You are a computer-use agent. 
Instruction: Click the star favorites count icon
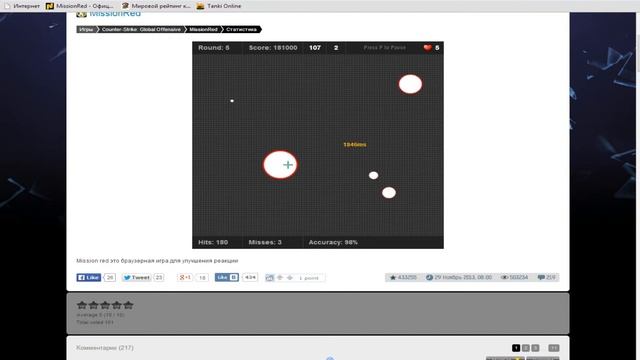[x=393, y=278]
